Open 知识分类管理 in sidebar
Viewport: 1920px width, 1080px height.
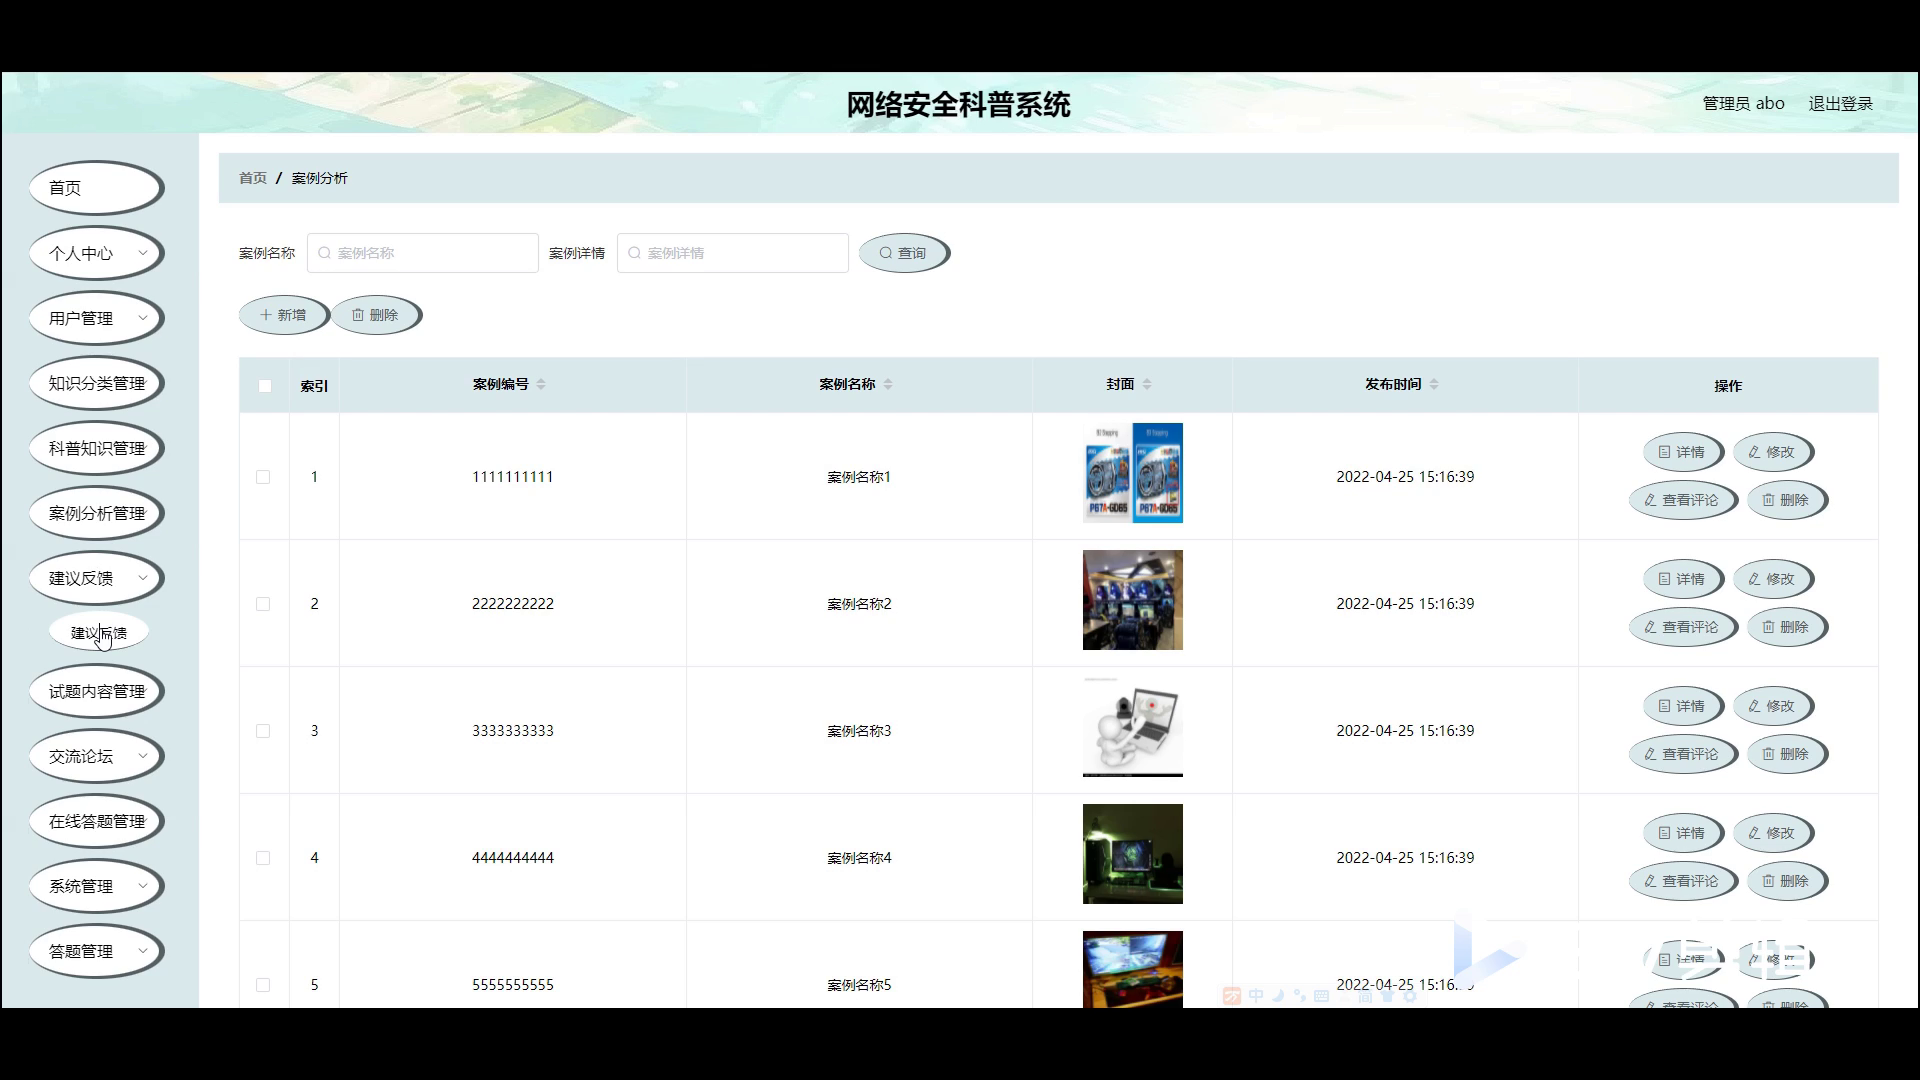pyautogui.click(x=96, y=383)
